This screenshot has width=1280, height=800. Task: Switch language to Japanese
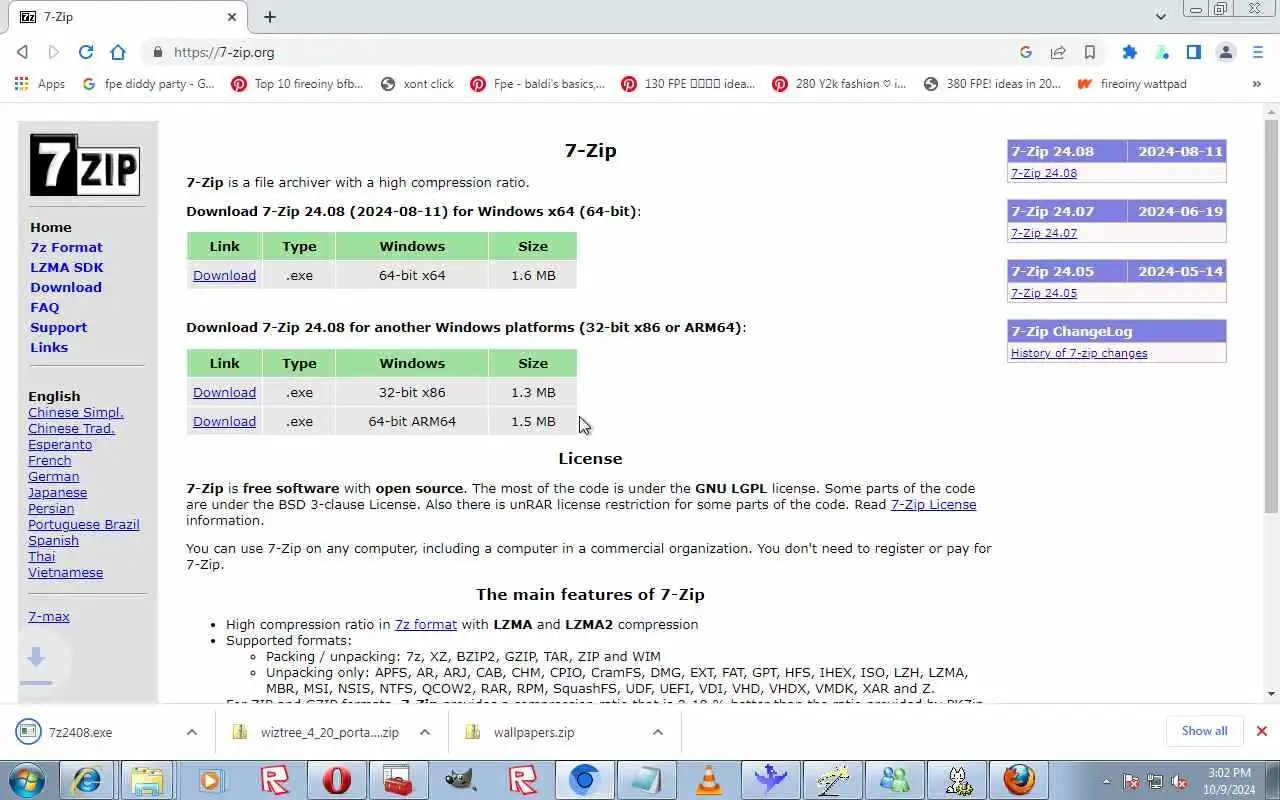(x=57, y=492)
